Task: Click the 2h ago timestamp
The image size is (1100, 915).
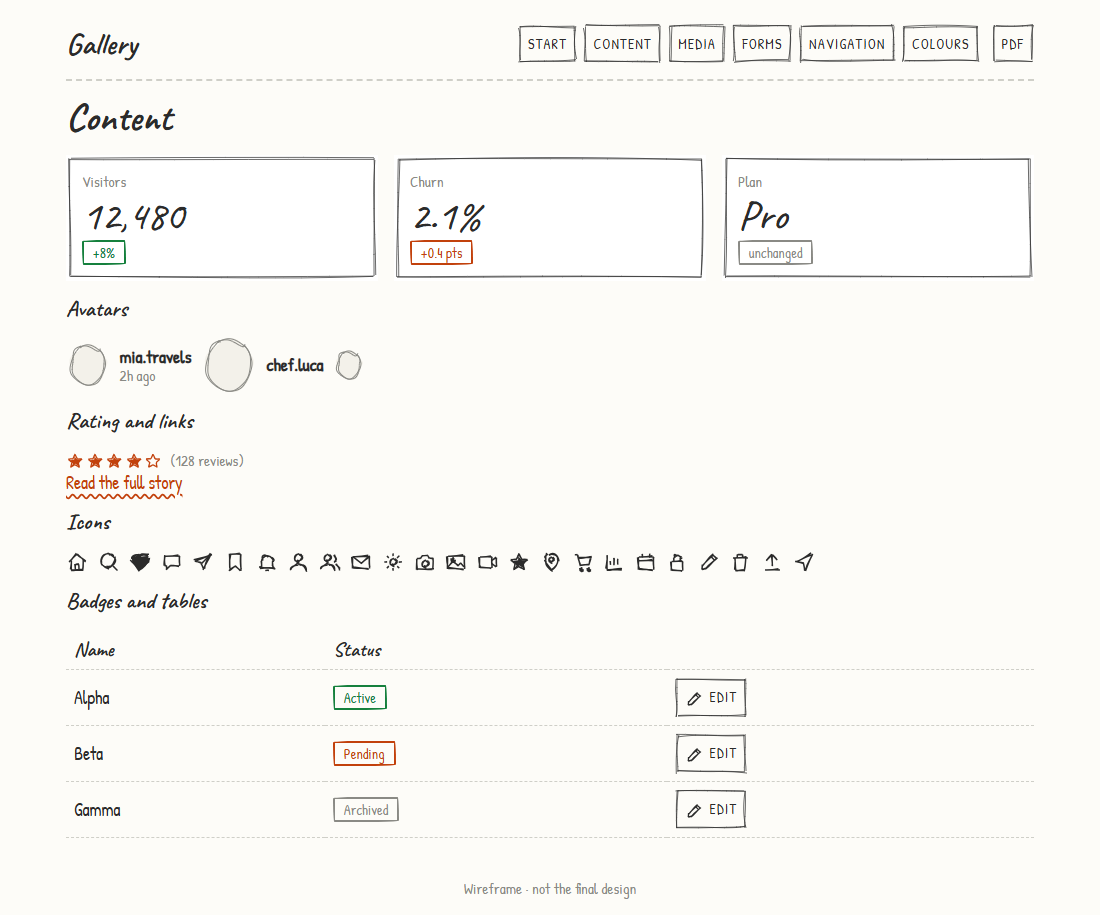Action: (137, 377)
